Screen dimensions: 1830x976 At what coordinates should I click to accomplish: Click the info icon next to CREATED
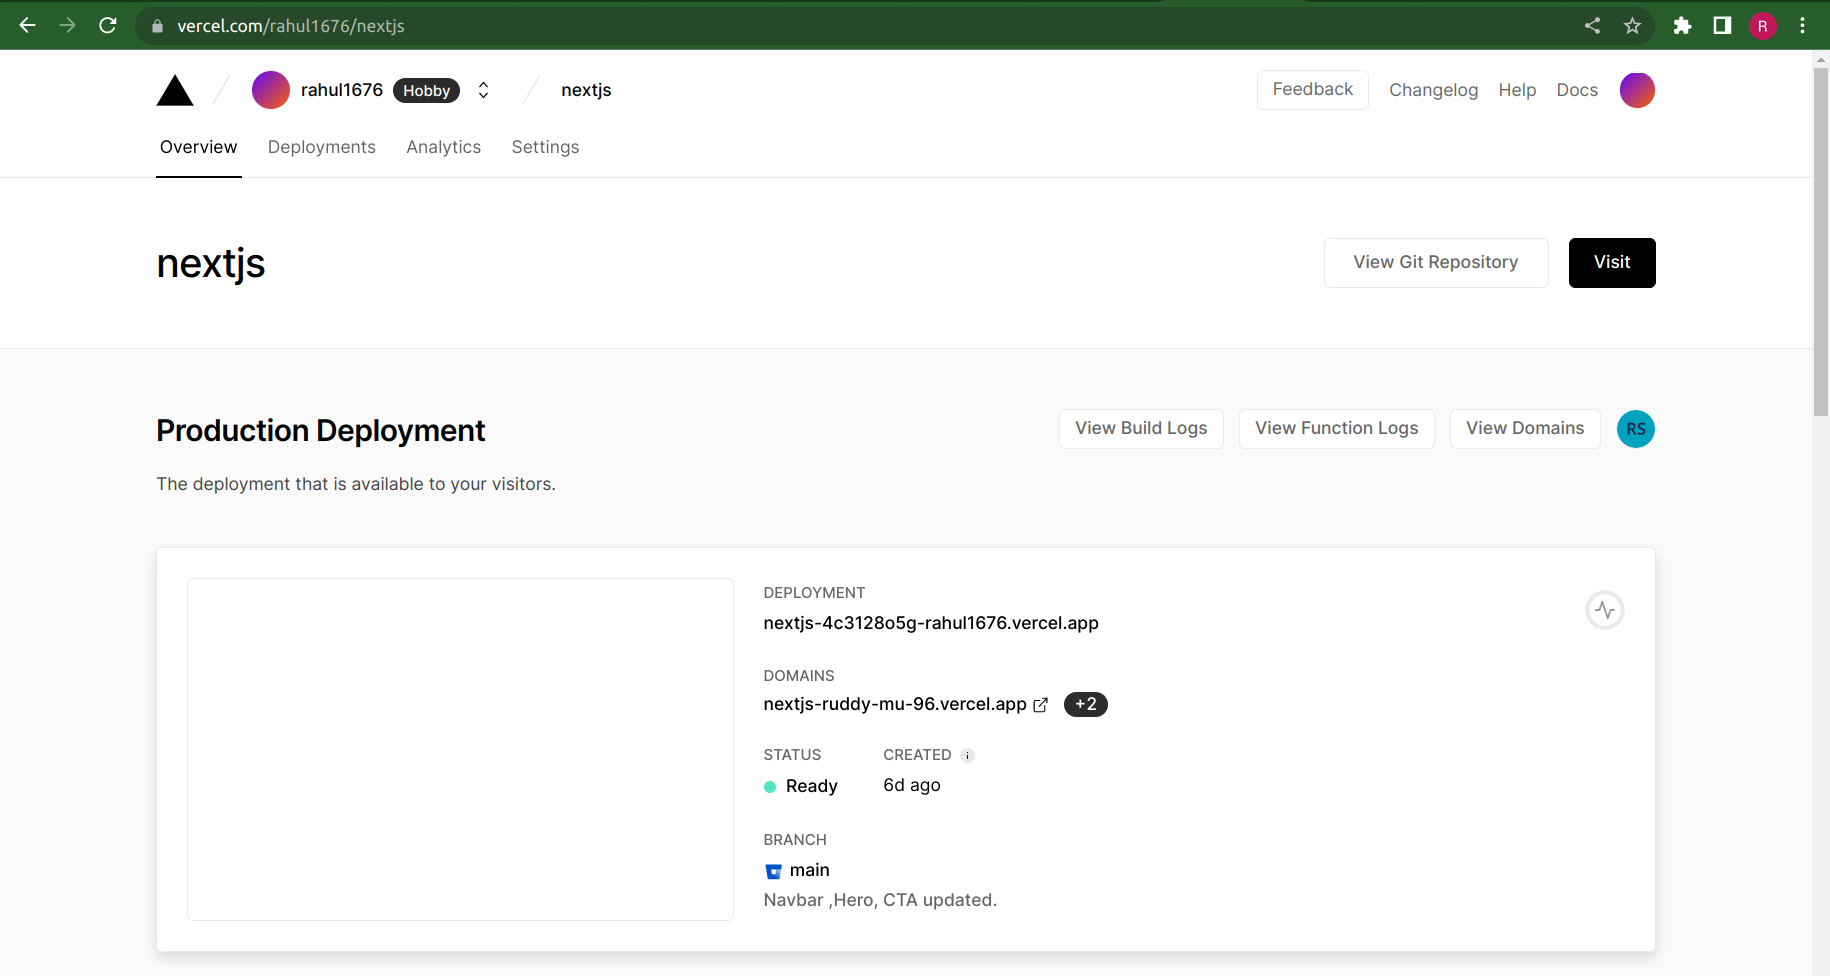pyautogui.click(x=967, y=755)
